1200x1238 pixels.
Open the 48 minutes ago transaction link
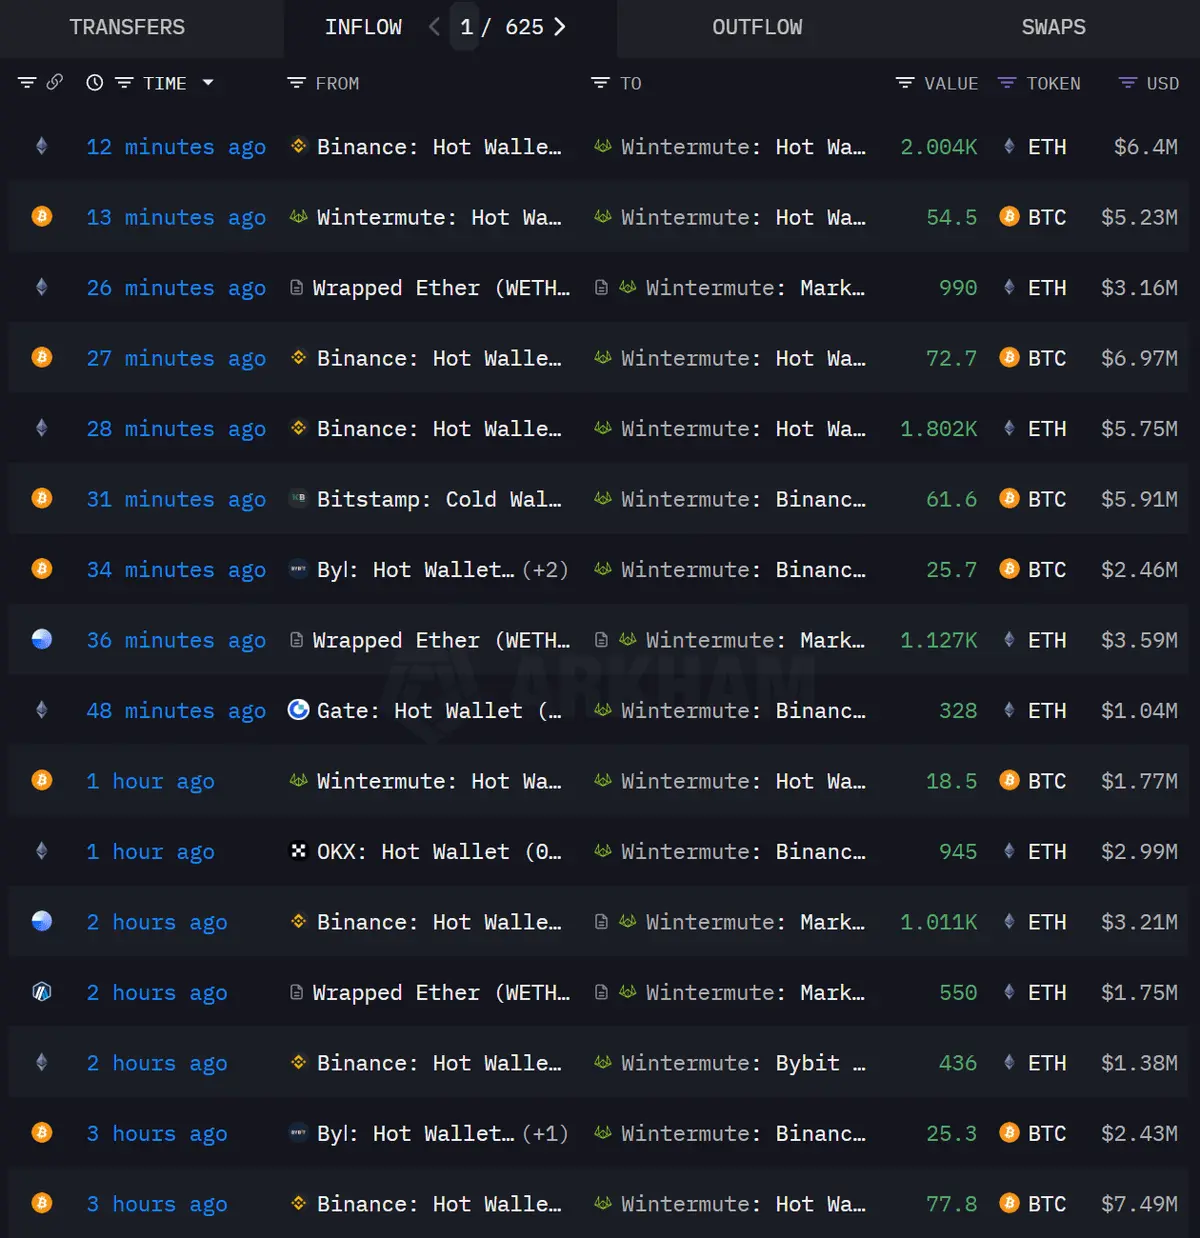176,711
